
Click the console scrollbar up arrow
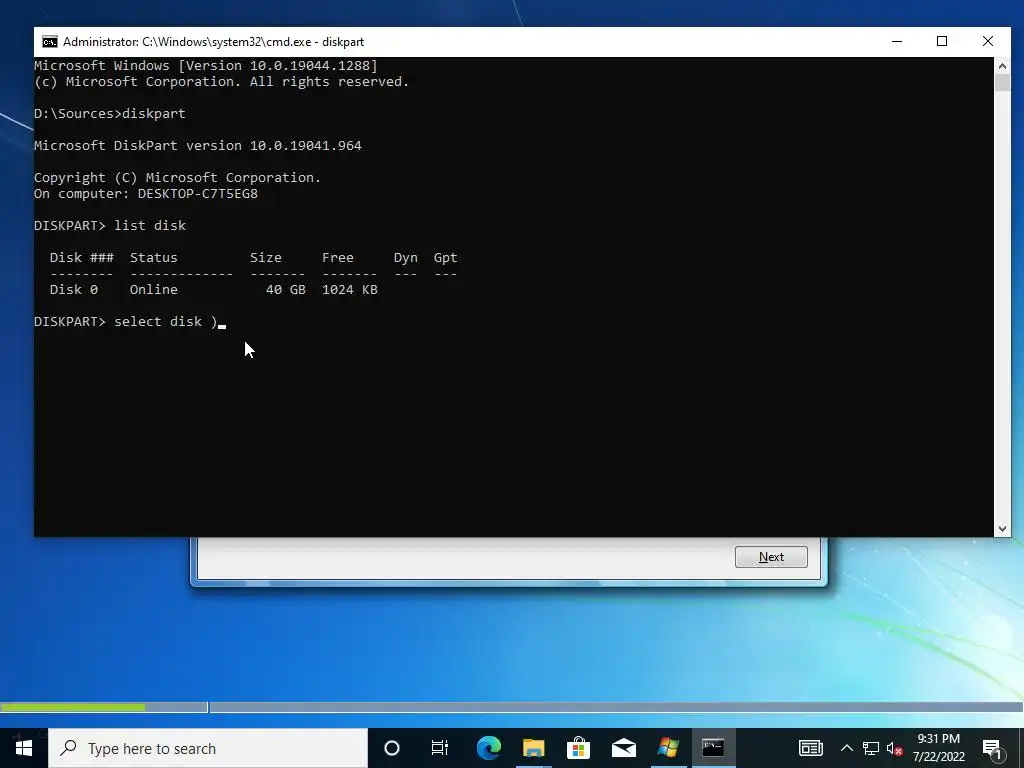click(1002, 65)
